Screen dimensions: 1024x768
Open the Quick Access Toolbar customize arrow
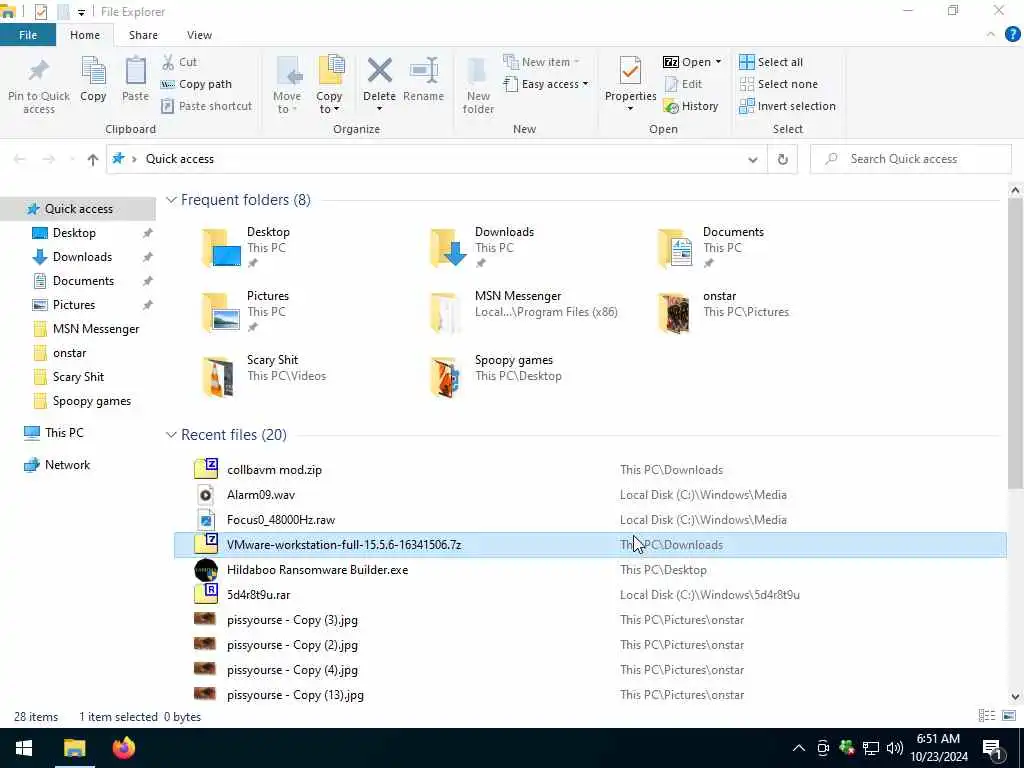[x=82, y=12]
